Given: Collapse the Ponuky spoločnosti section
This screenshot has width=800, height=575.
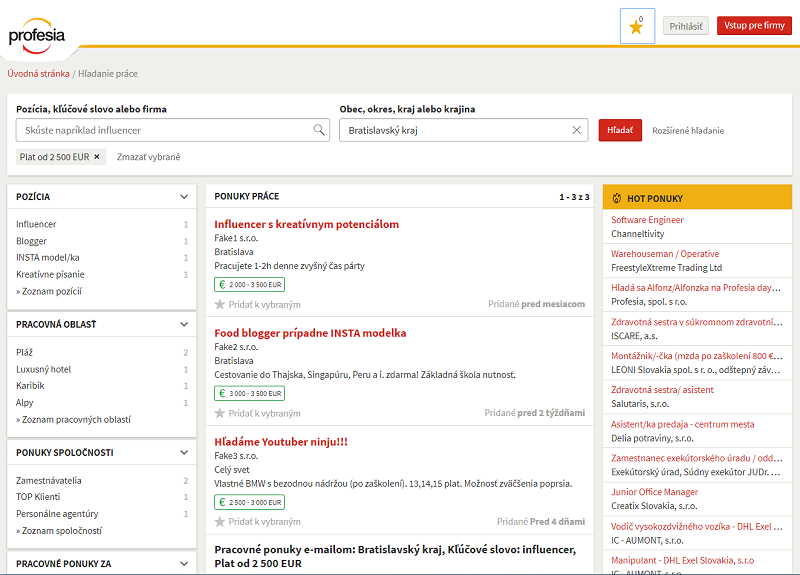Looking at the screenshot, I should pos(184,452).
